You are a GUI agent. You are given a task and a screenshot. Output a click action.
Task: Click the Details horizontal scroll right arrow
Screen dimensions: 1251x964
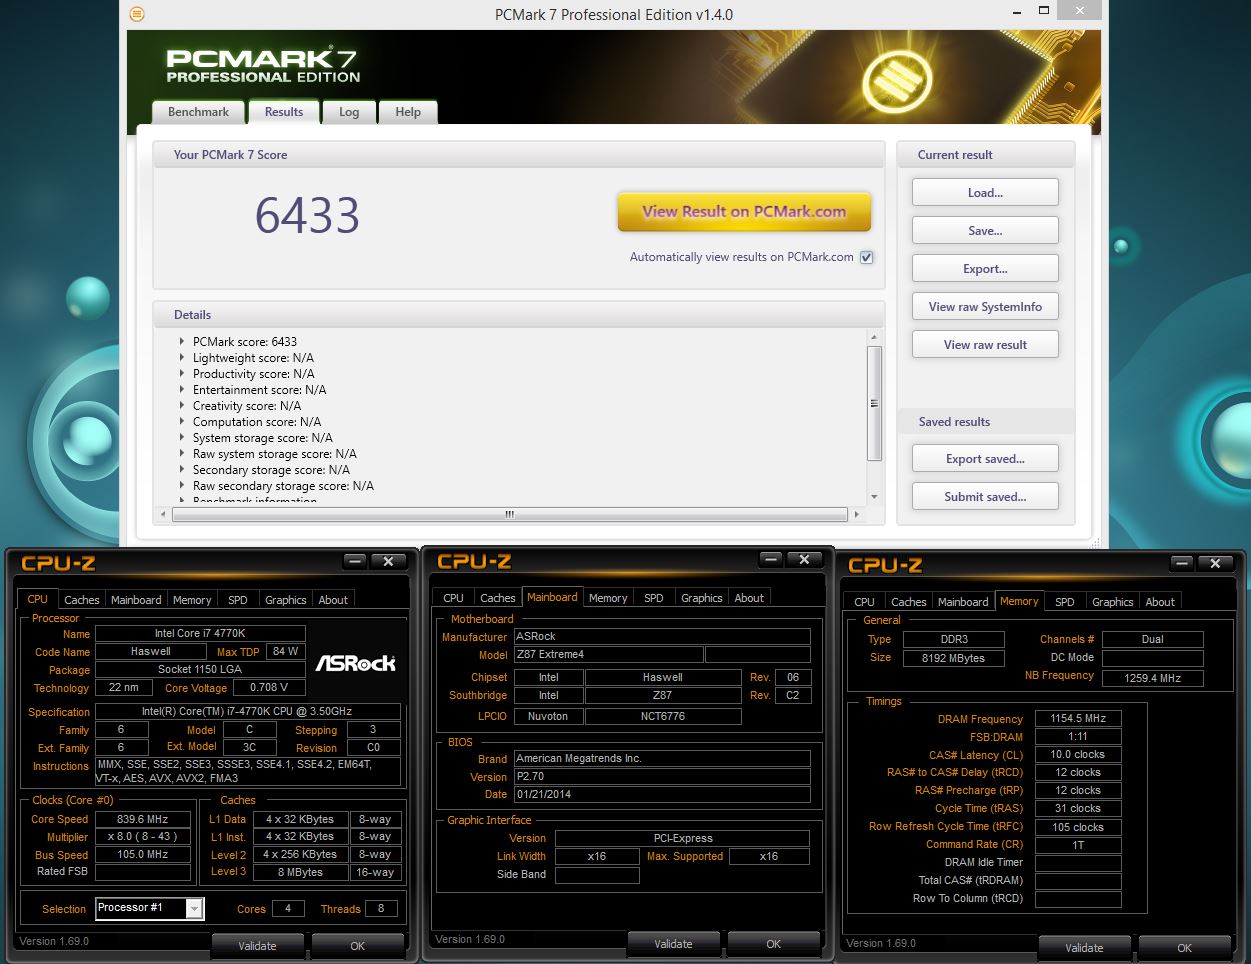click(856, 514)
